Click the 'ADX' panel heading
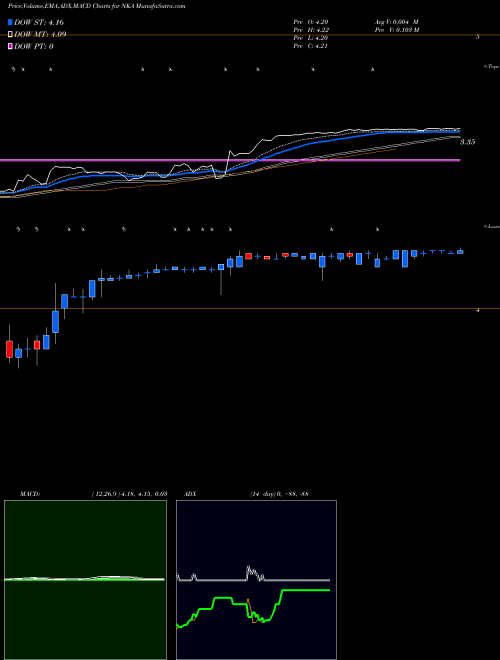 pyautogui.click(x=190, y=494)
